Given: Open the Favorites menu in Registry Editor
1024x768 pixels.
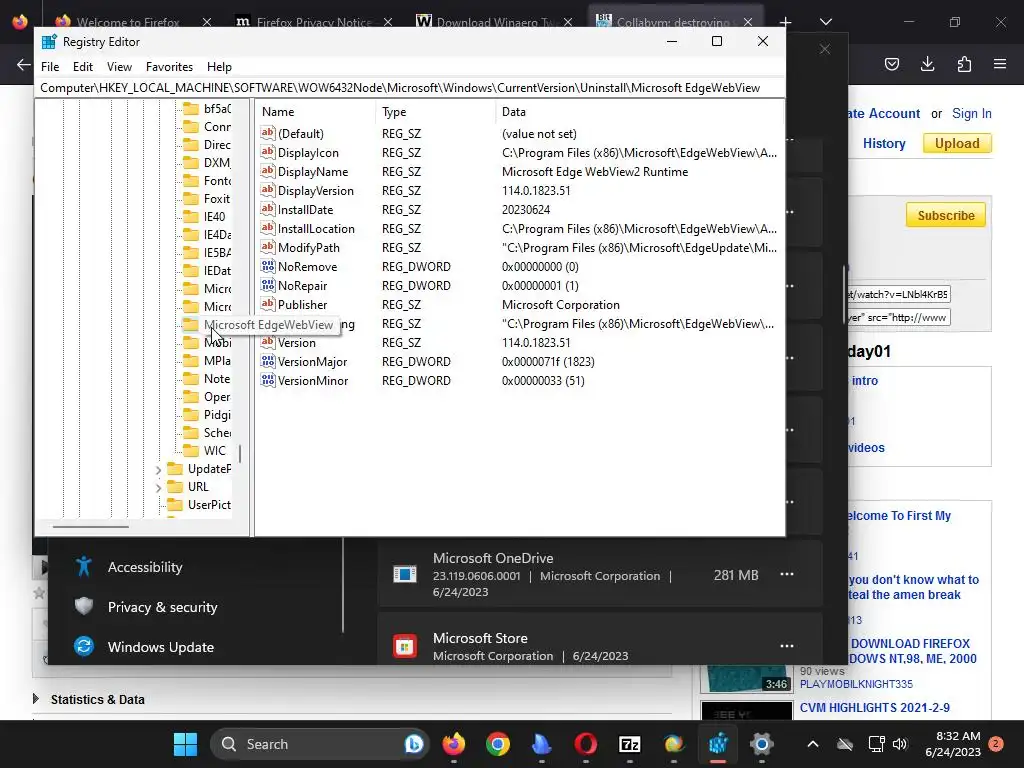Looking at the screenshot, I should point(169,67).
